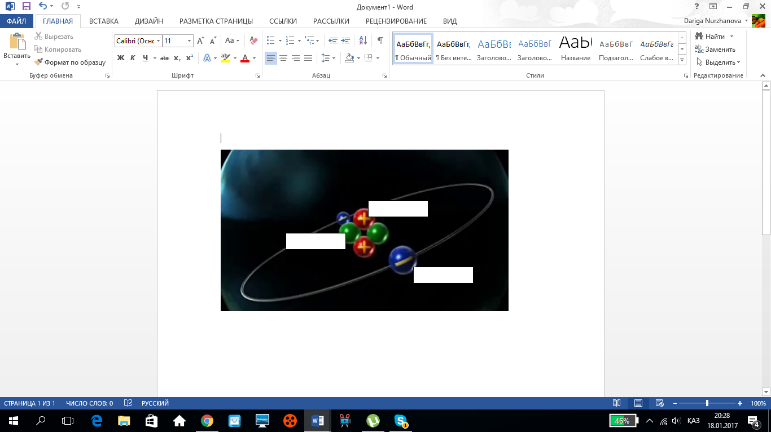This screenshot has height=432, width=771.
Task: Click the Redo arrow in quick access
Action: coord(65,6)
